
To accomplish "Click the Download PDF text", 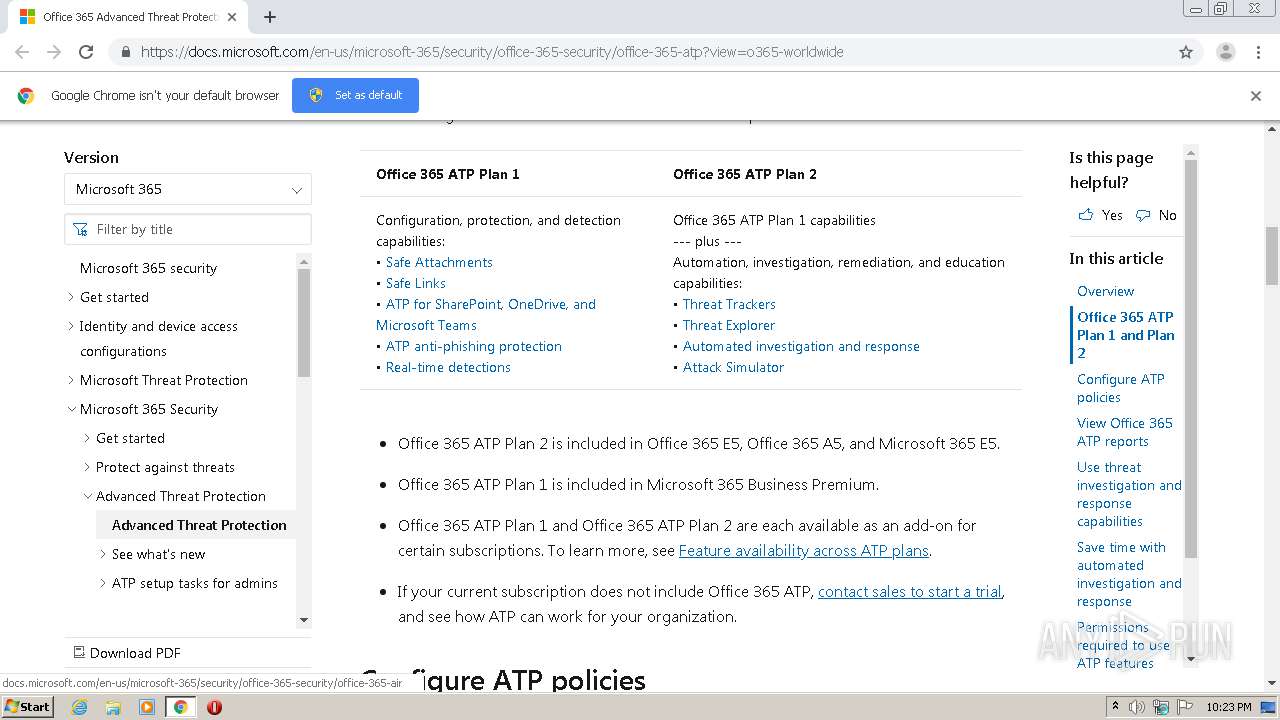I will pos(135,653).
